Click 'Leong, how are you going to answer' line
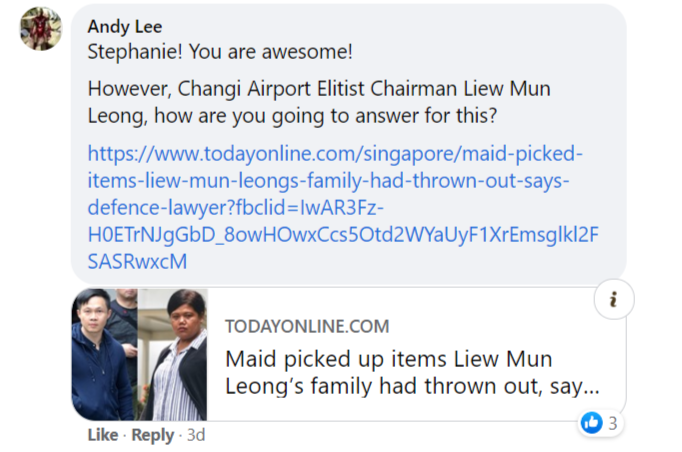Screen dimensions: 682x452 tap(292, 116)
